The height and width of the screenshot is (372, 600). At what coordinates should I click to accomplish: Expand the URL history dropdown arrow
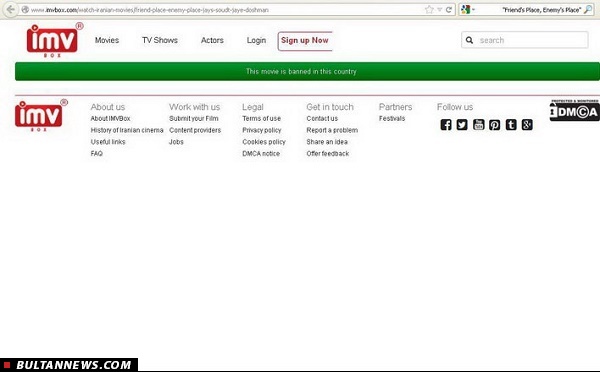[440, 10]
